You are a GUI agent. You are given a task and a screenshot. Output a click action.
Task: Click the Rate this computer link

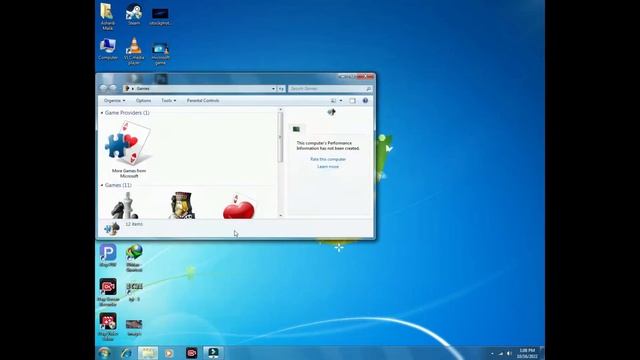[x=328, y=159]
